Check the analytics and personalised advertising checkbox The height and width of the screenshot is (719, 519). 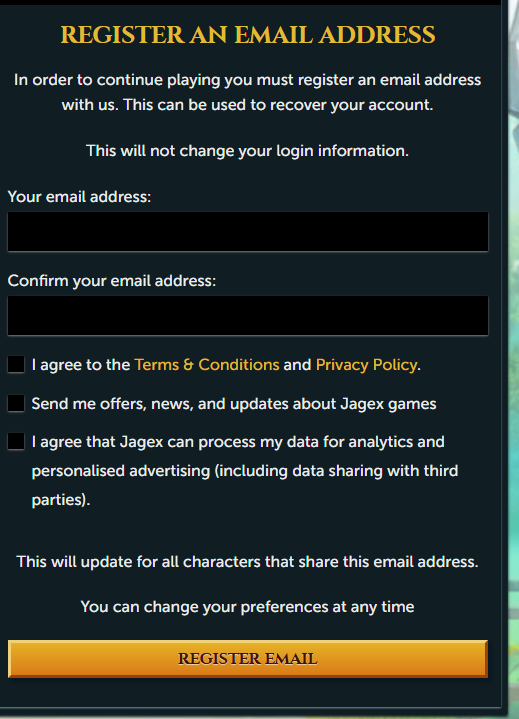click(16, 442)
